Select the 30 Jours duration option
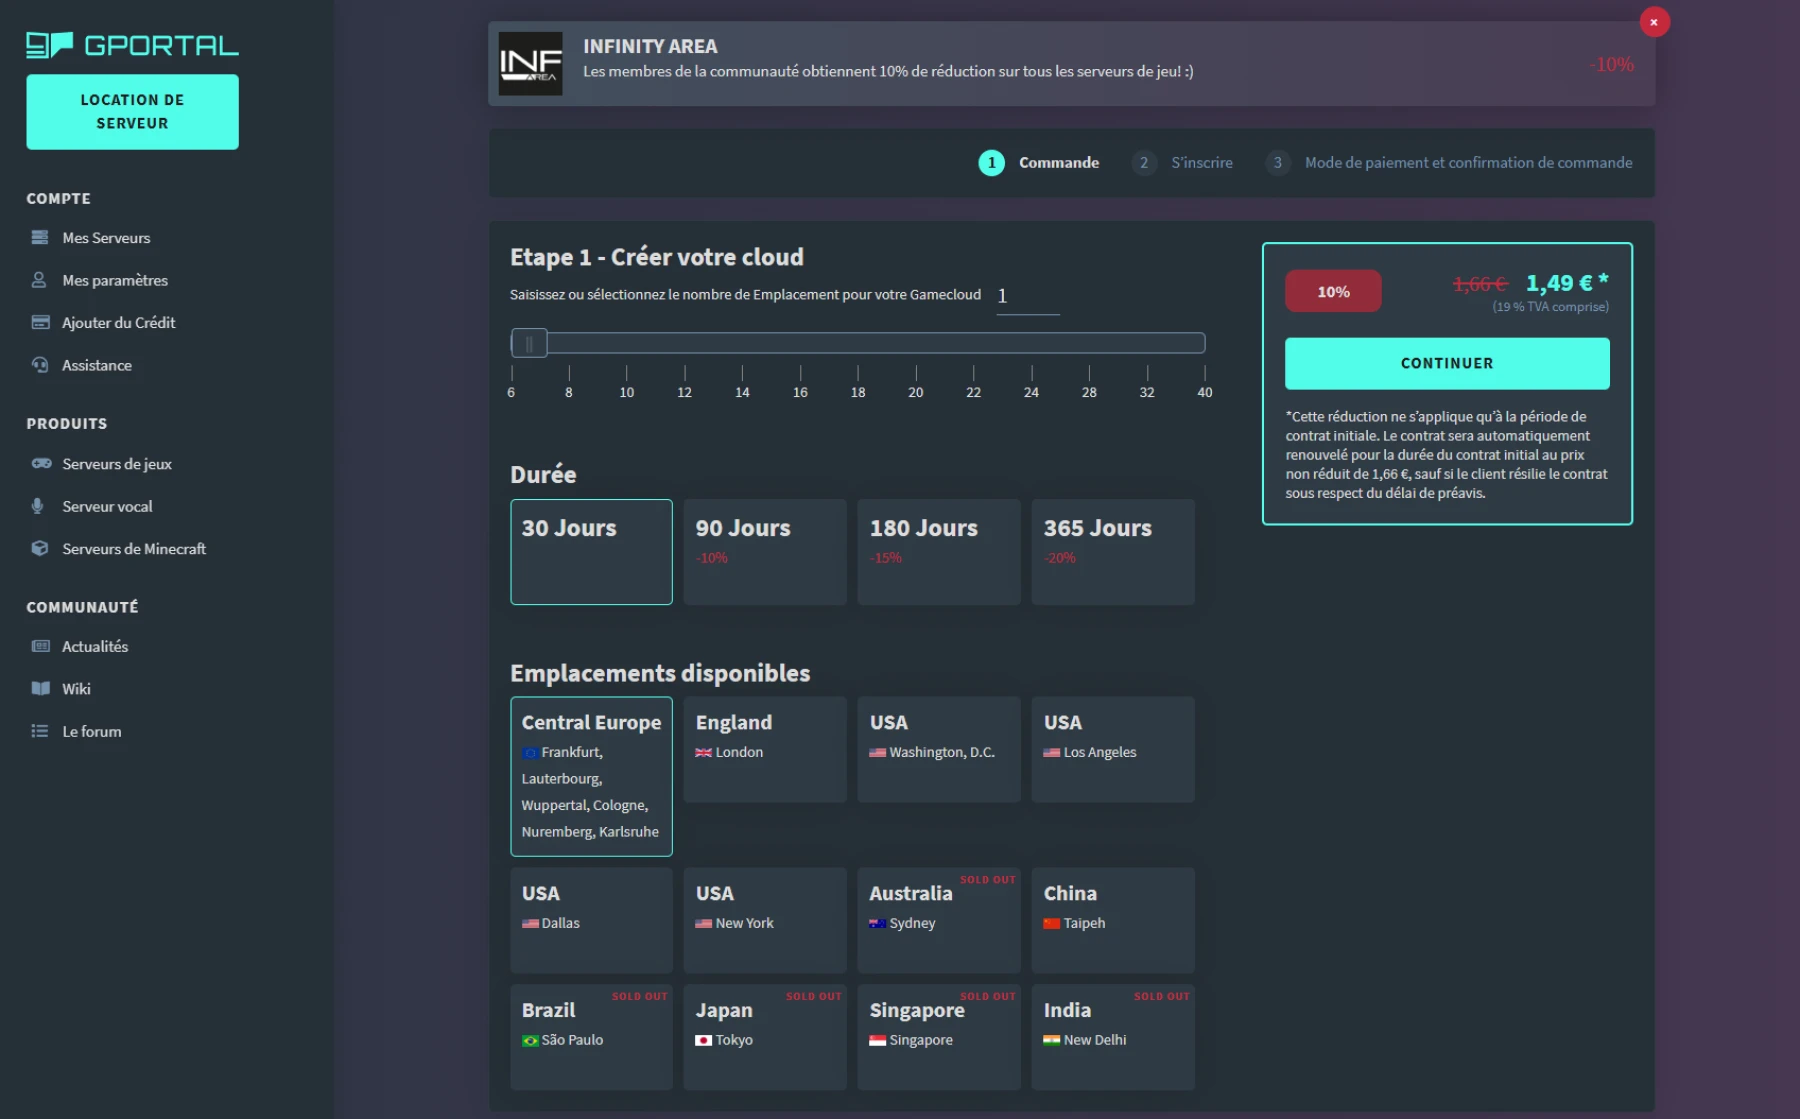The height and width of the screenshot is (1119, 1800). click(x=591, y=551)
